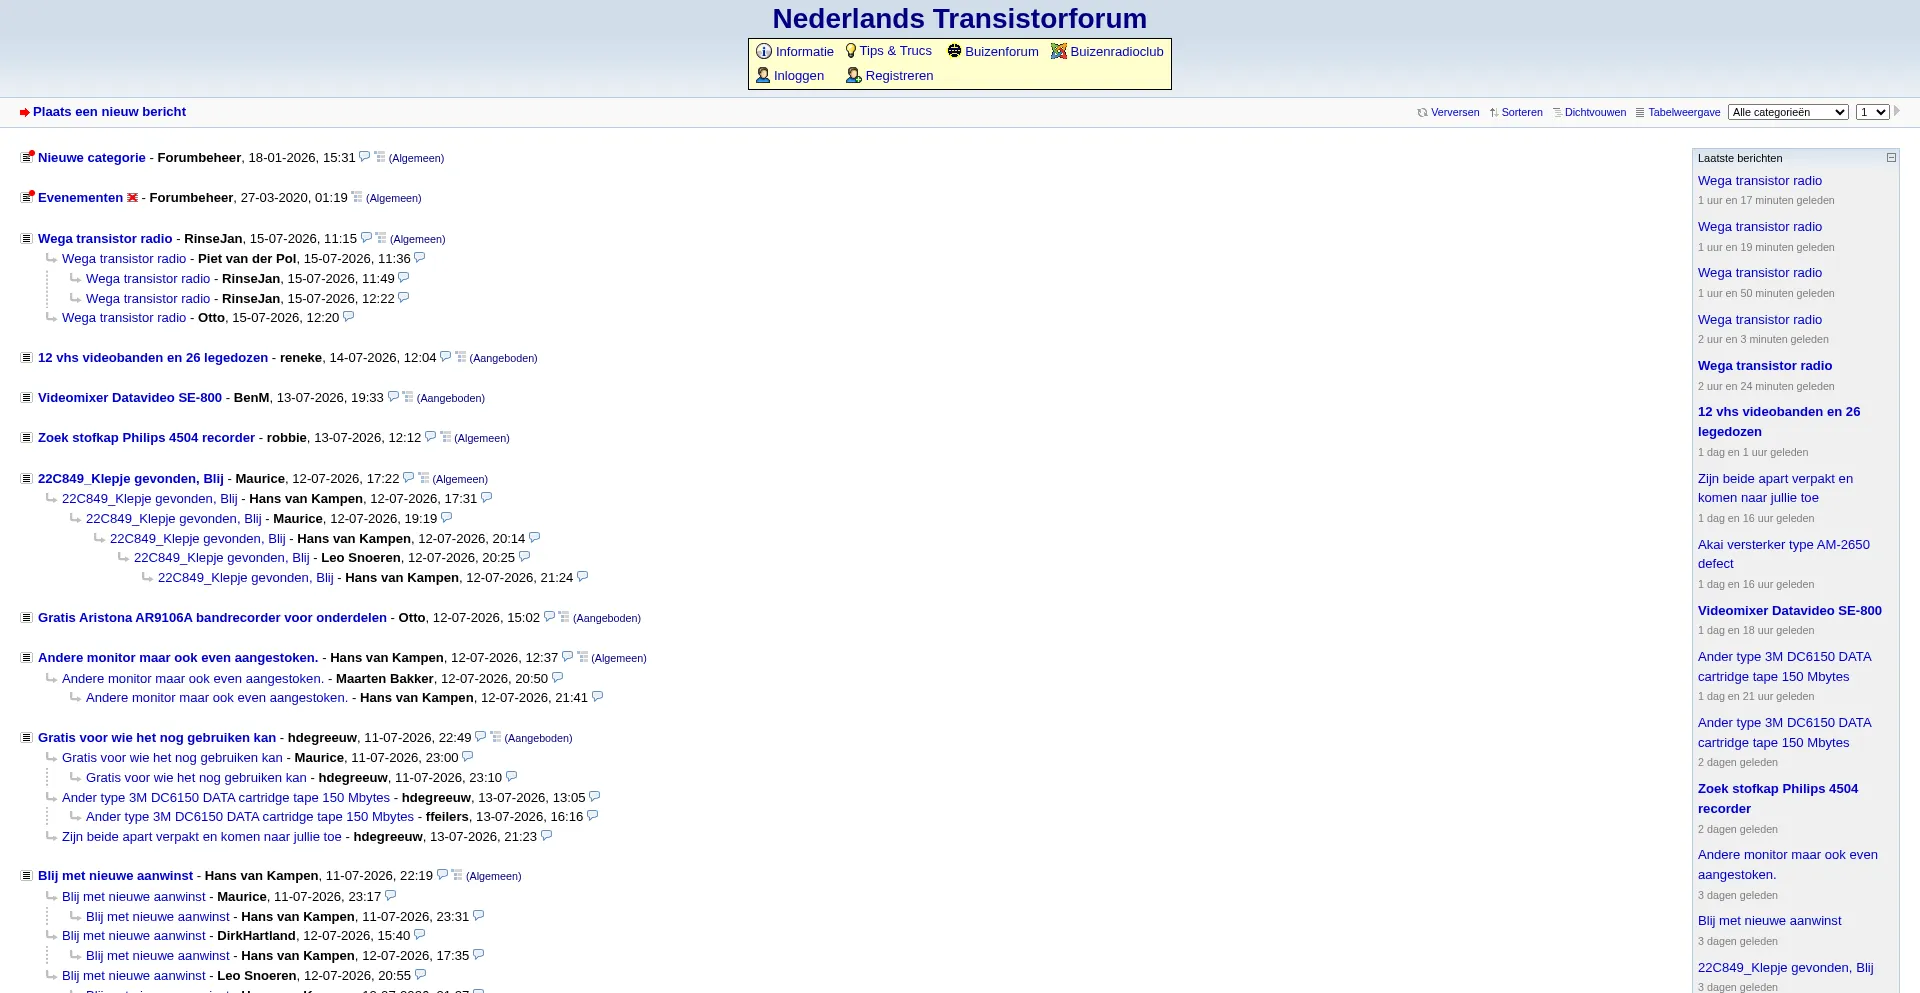Collapse the Blij met nieuwe aanwinst thread

click(x=26, y=875)
